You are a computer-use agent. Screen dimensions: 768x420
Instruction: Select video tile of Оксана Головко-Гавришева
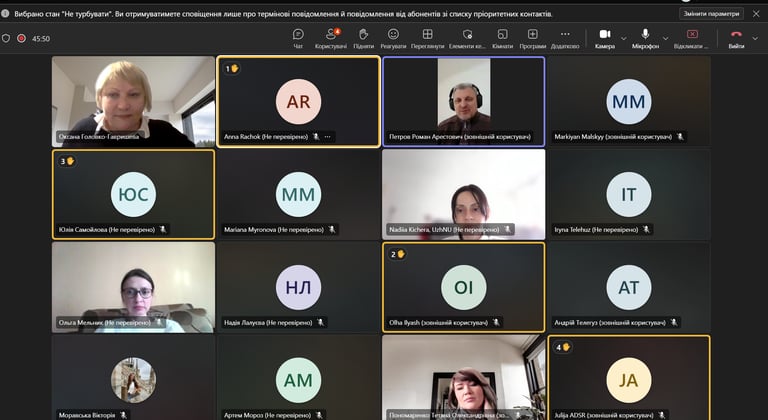pos(133,101)
